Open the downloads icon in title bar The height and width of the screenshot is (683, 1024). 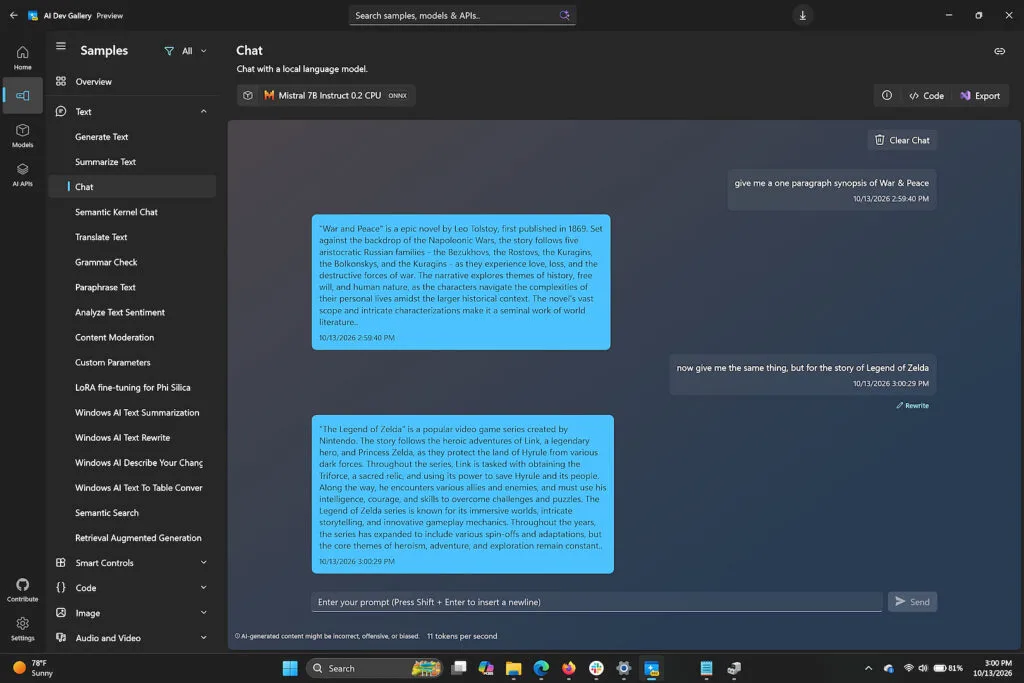coord(803,15)
